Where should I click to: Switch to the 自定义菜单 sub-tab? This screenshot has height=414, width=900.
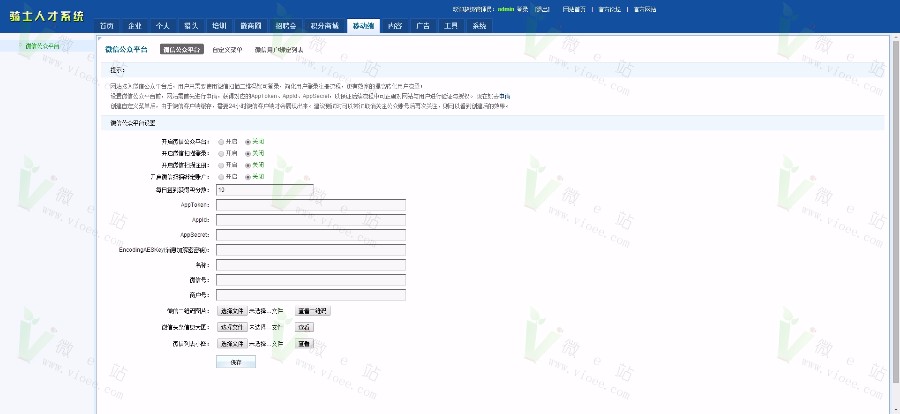coord(227,49)
